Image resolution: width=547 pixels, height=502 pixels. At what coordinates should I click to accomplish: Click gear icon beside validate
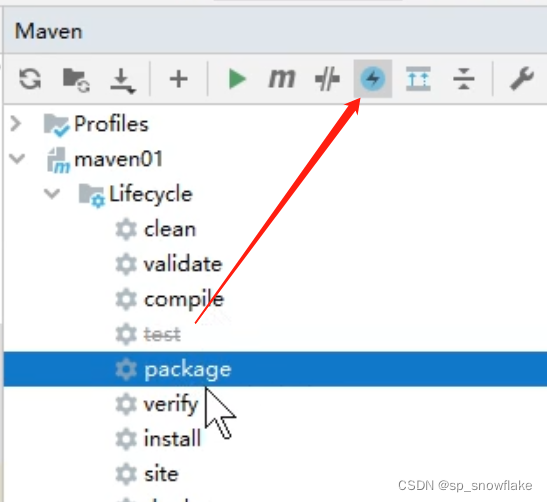126,264
